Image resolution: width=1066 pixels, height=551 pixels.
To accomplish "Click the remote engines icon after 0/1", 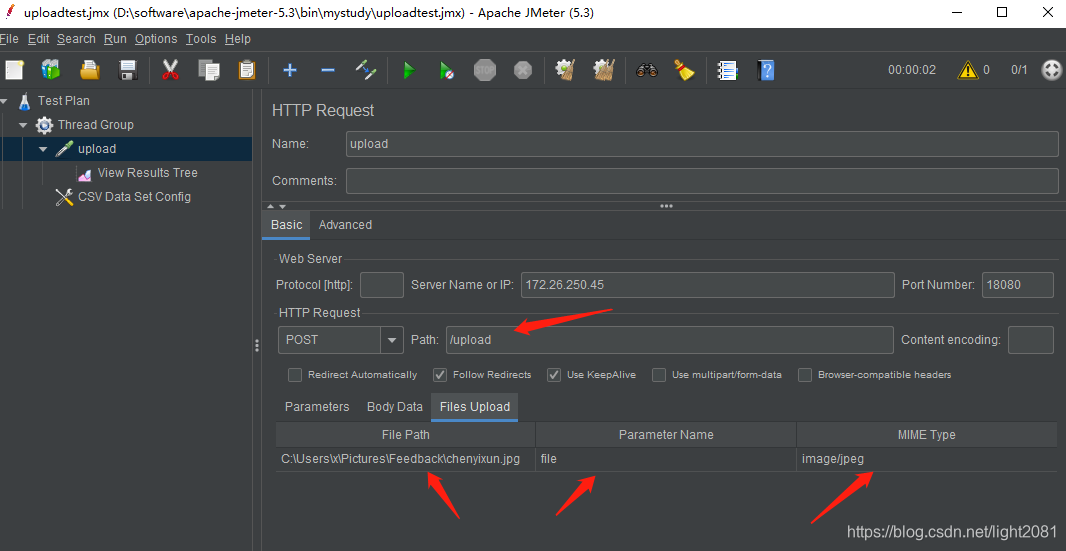I will click(x=1052, y=69).
